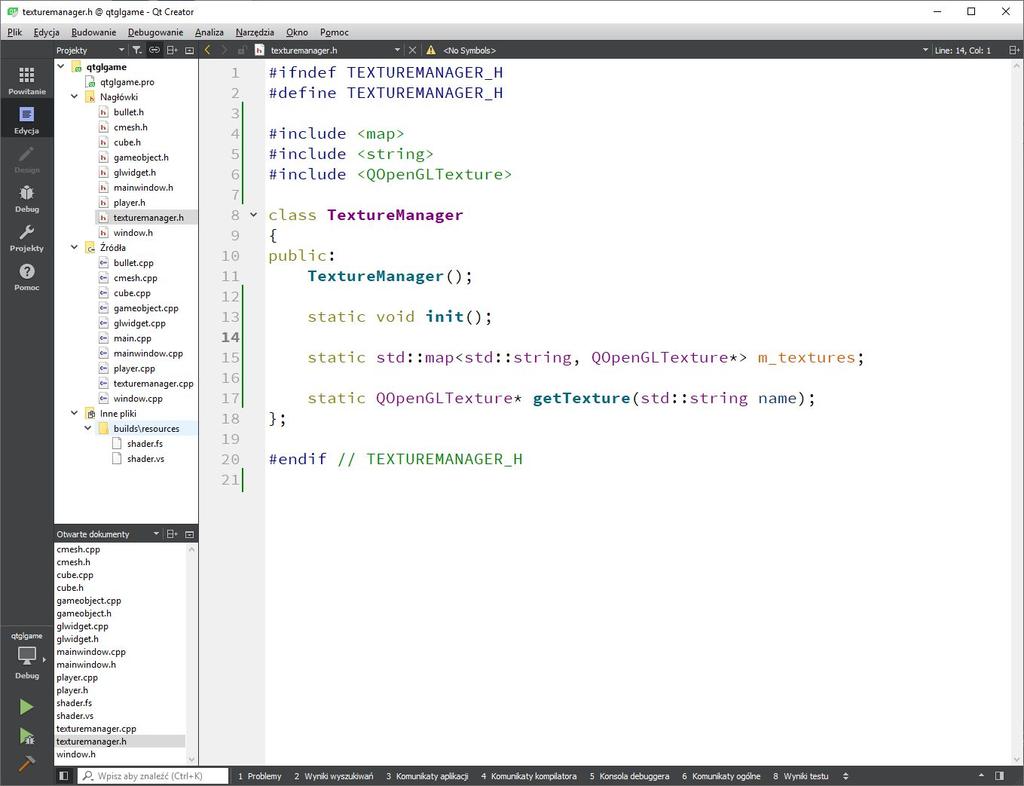Screen dimensions: 1024x786
Task: Close texturemanager.h document with X
Action: pyautogui.click(x=412, y=50)
